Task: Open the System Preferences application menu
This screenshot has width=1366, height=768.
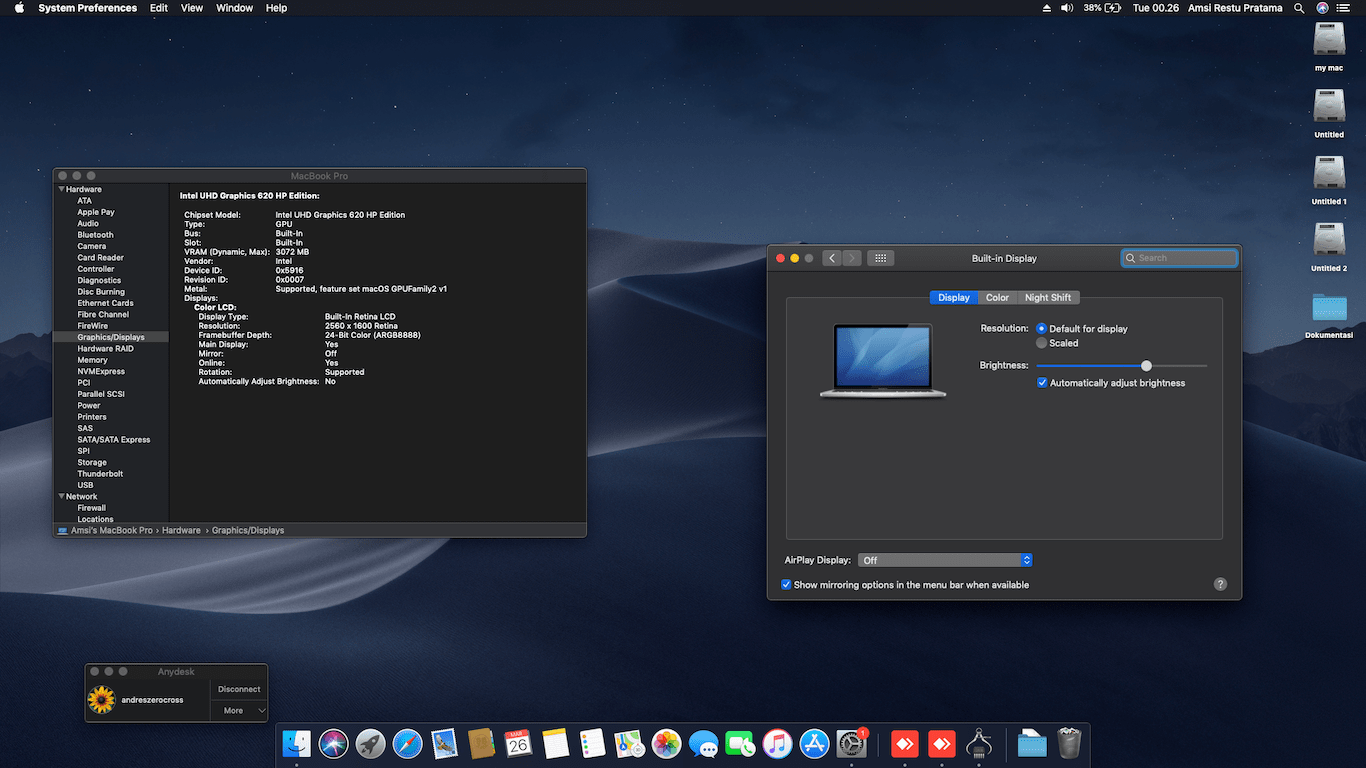Action: click(88, 8)
